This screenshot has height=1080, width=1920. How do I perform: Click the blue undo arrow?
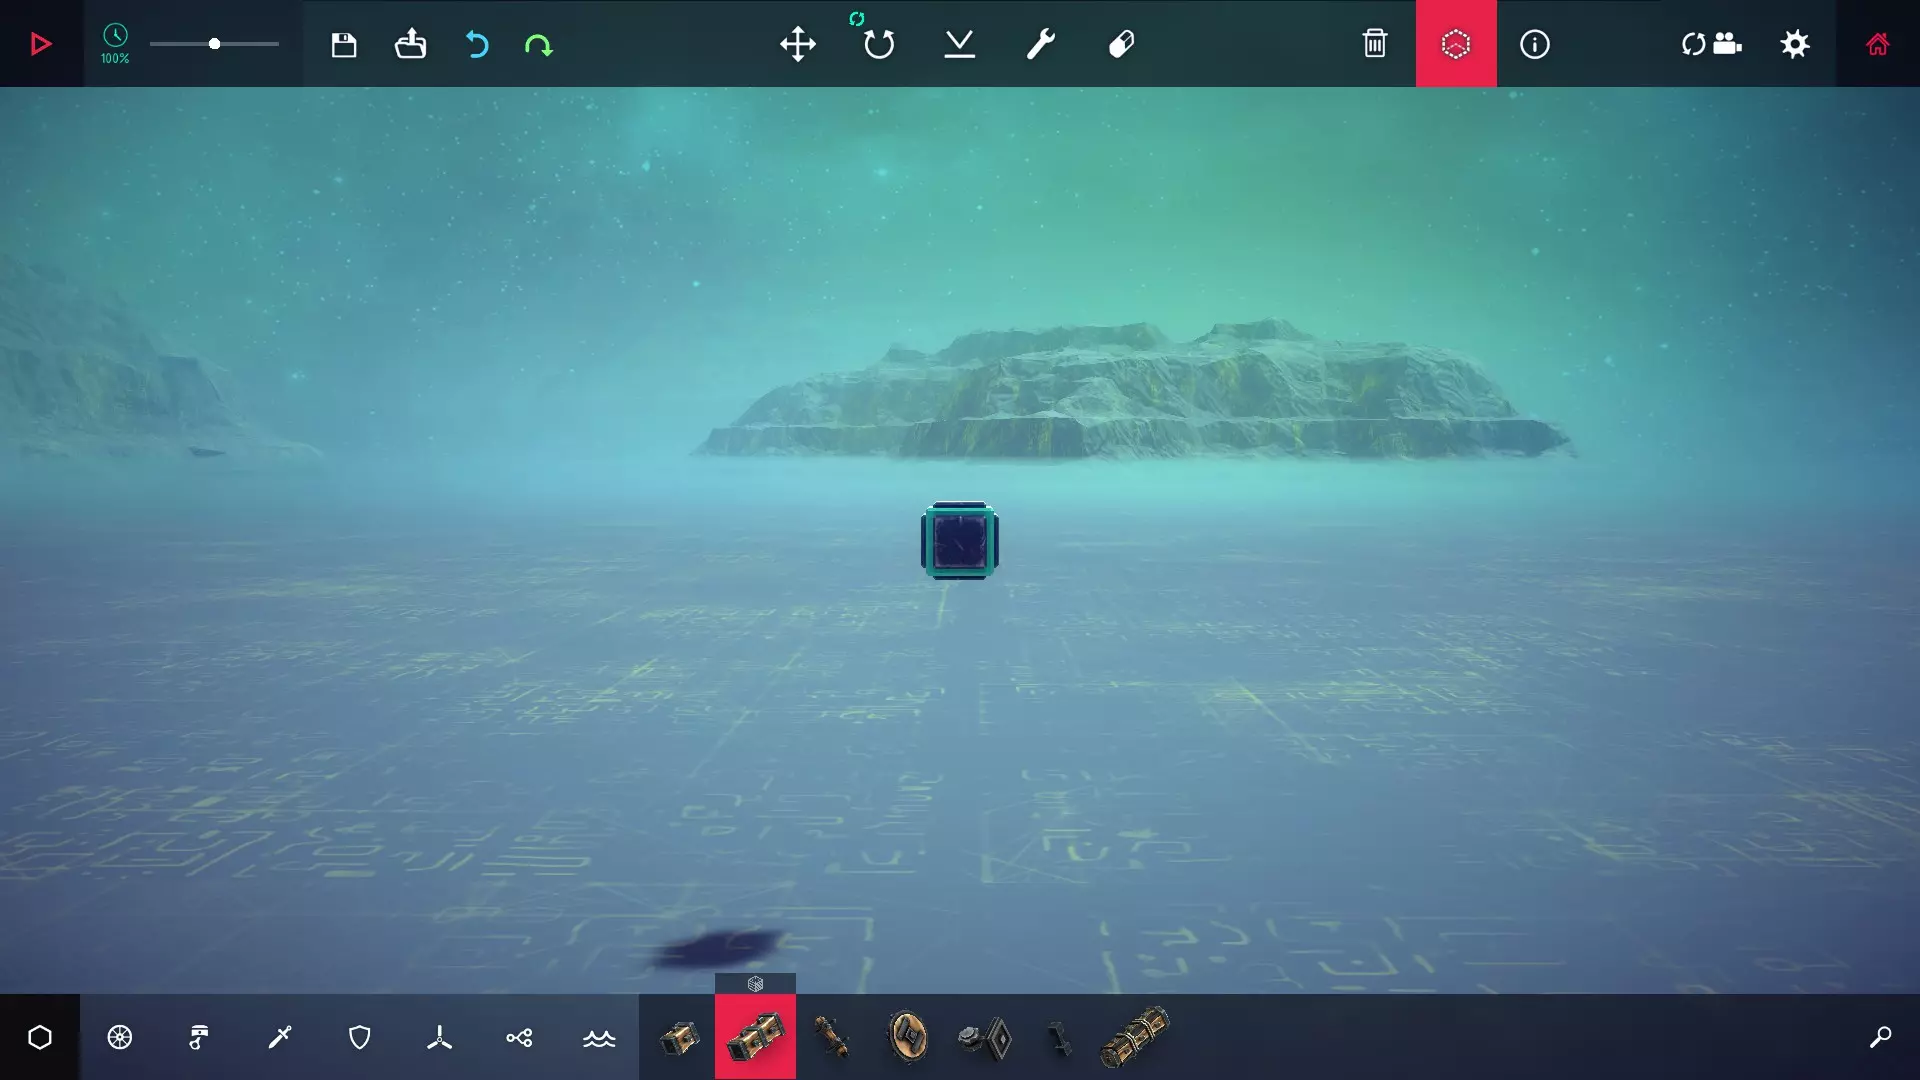(477, 44)
